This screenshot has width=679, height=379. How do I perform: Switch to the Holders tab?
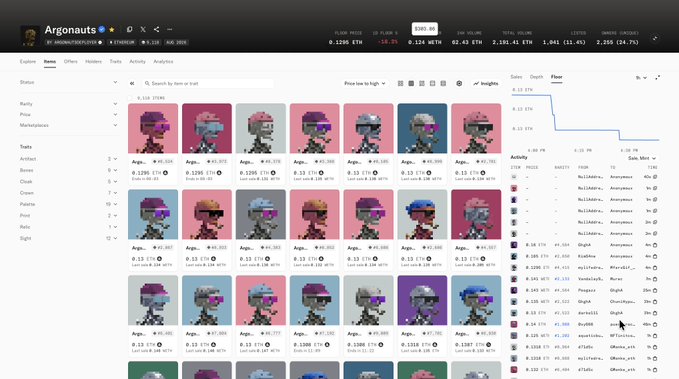click(94, 62)
